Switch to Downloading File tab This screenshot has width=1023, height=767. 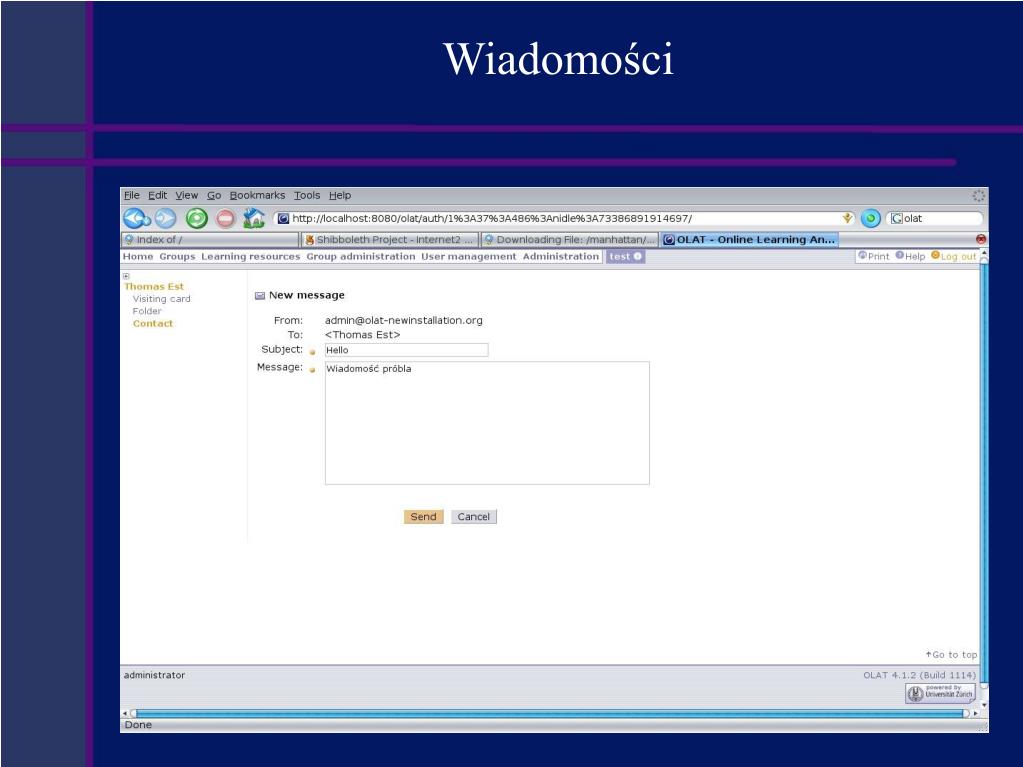(x=569, y=239)
